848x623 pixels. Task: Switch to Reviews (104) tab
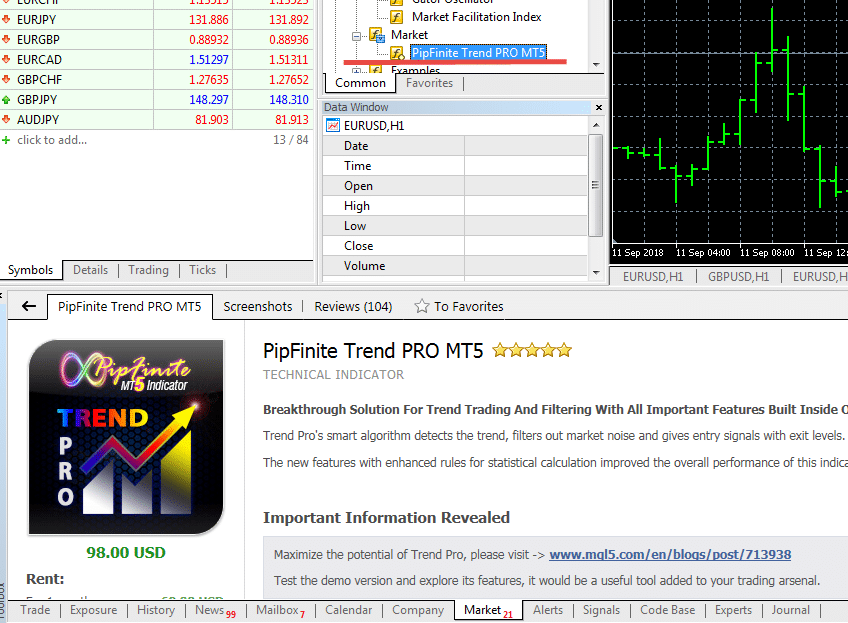point(353,307)
